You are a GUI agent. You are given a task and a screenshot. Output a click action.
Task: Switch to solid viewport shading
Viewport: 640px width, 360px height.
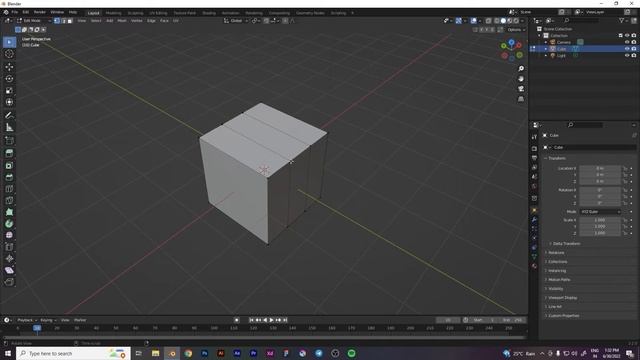tap(503, 20)
